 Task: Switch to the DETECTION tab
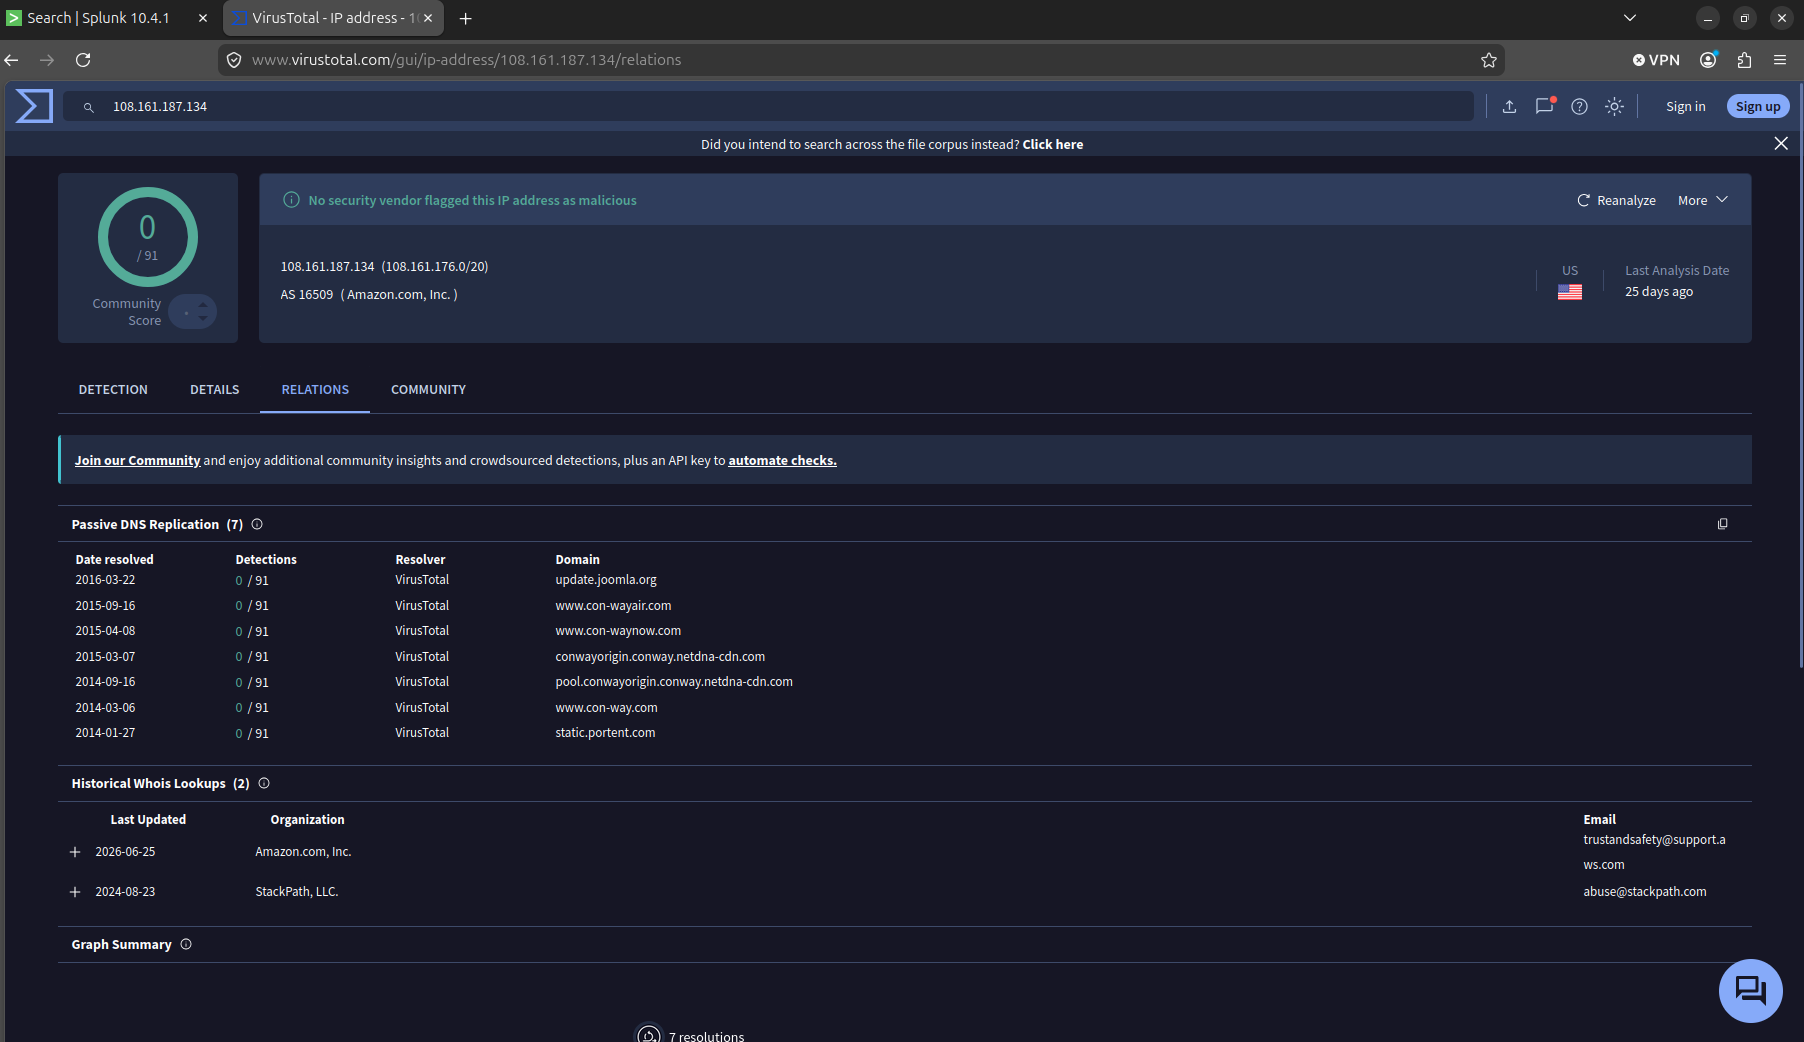point(113,390)
